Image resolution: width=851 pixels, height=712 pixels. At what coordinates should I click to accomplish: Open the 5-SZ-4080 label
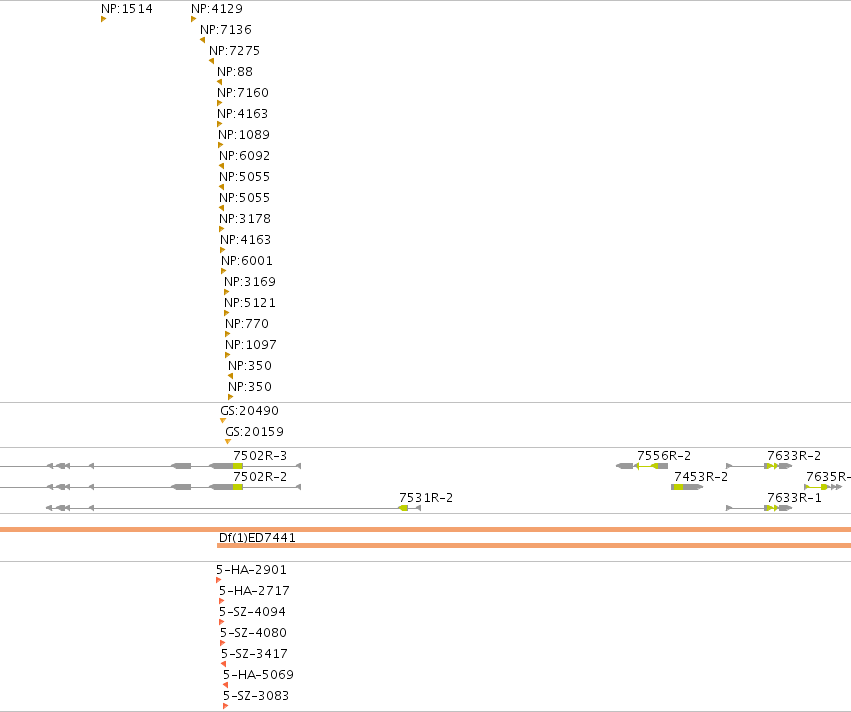pos(253,633)
